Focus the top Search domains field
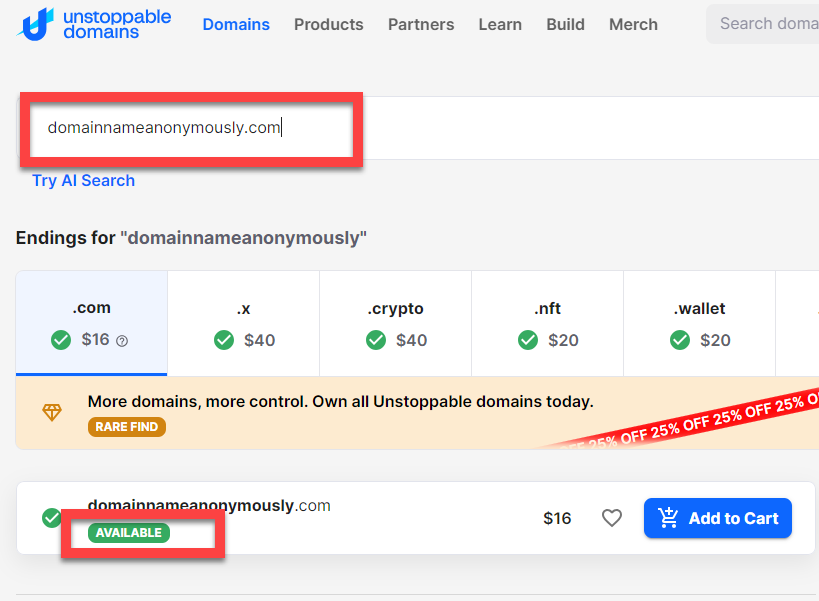The image size is (819, 601). (763, 24)
